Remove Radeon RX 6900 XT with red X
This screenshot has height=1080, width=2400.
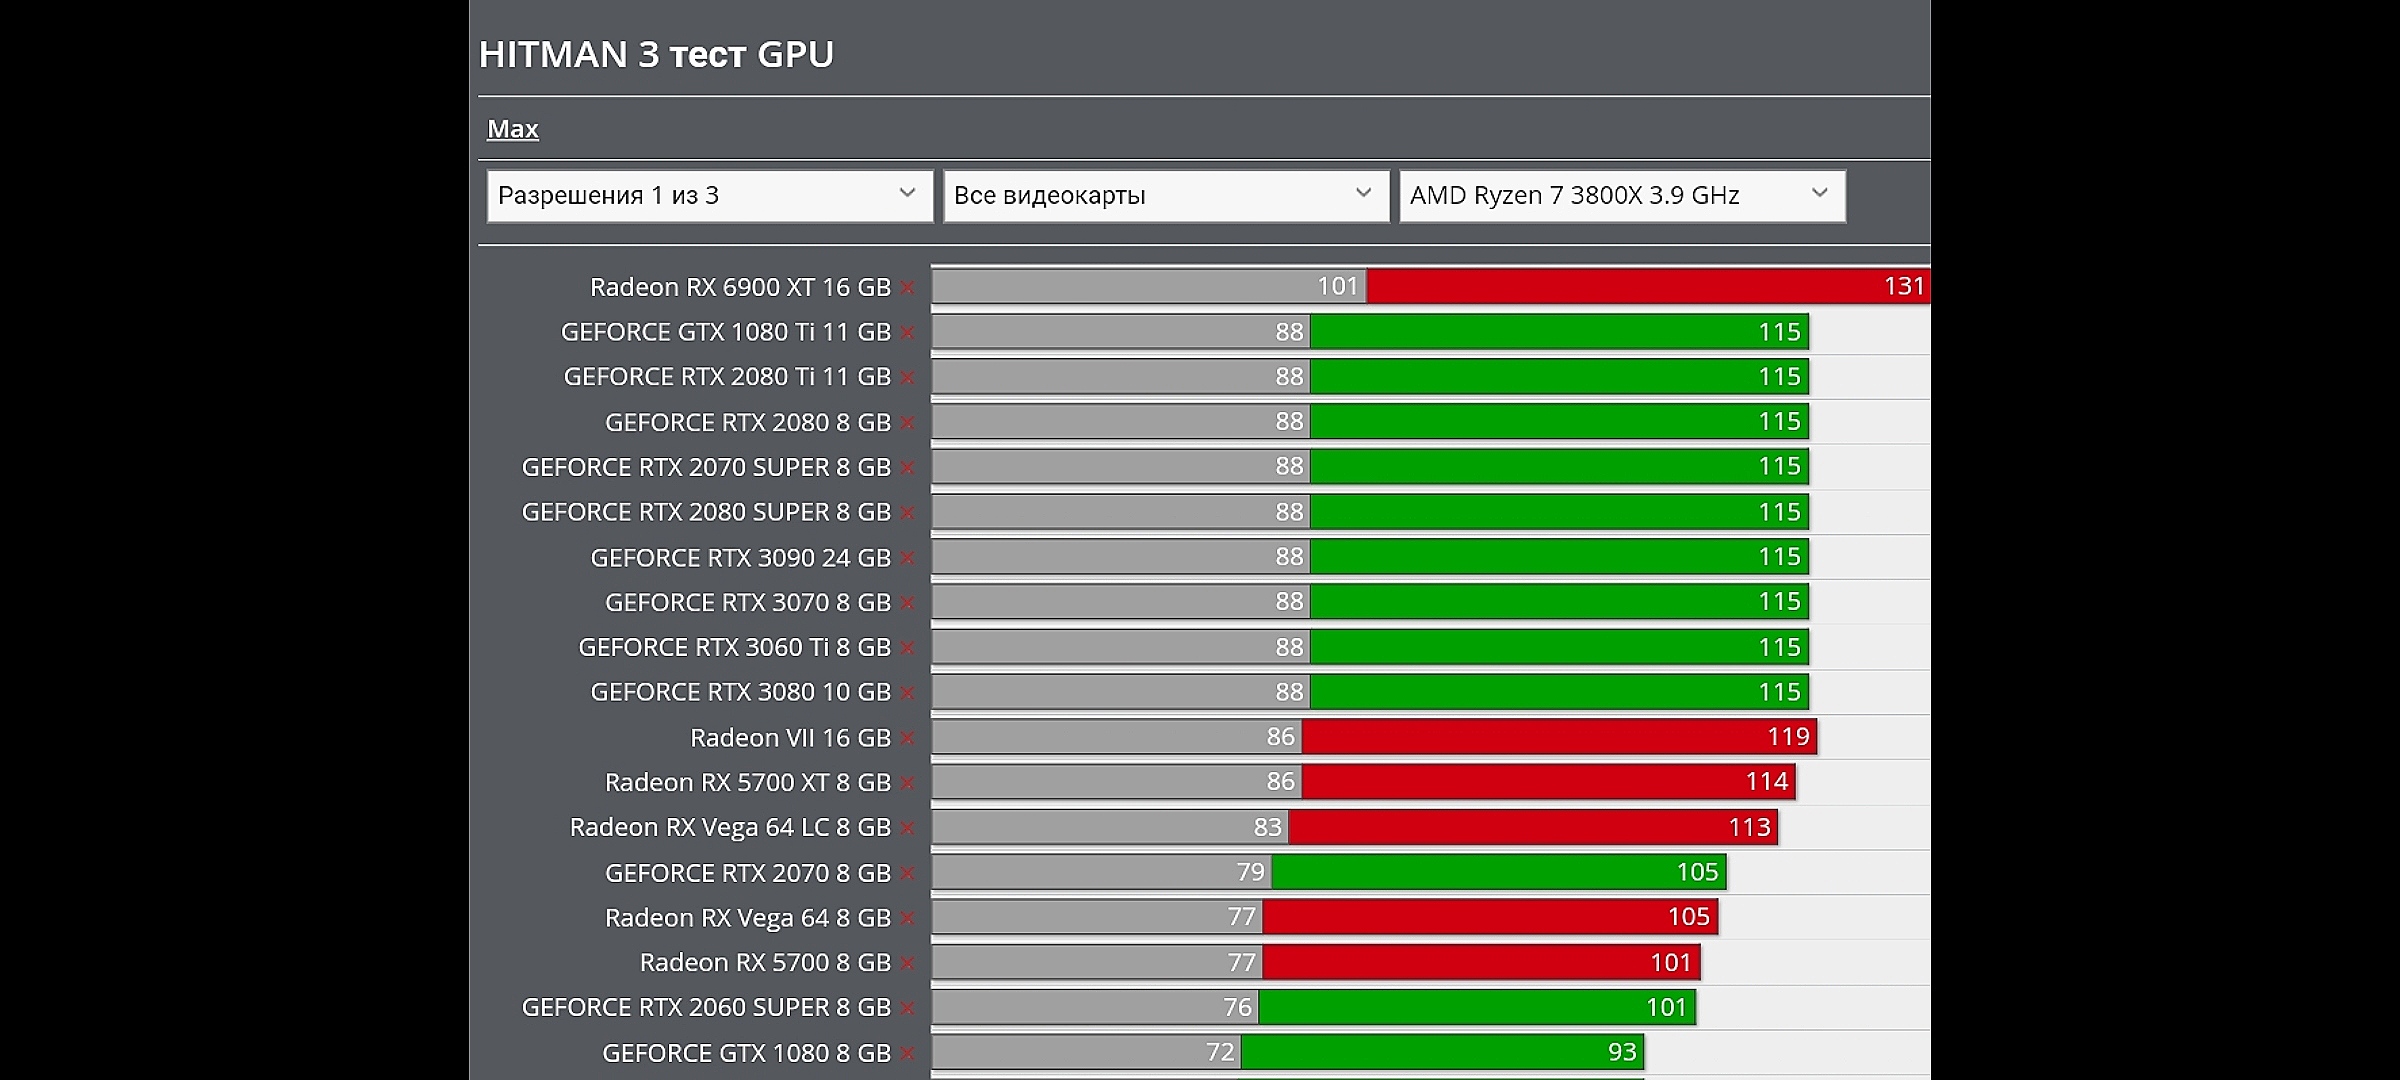click(x=907, y=288)
